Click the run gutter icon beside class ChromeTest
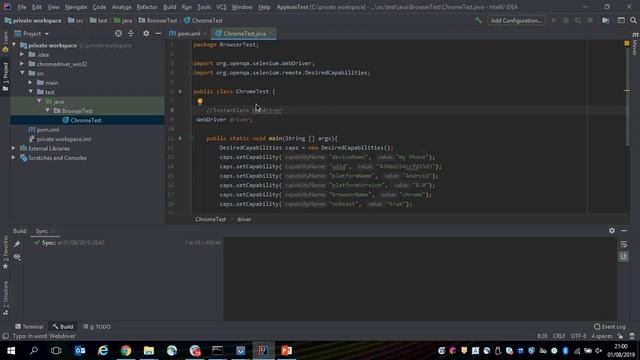 point(180,91)
